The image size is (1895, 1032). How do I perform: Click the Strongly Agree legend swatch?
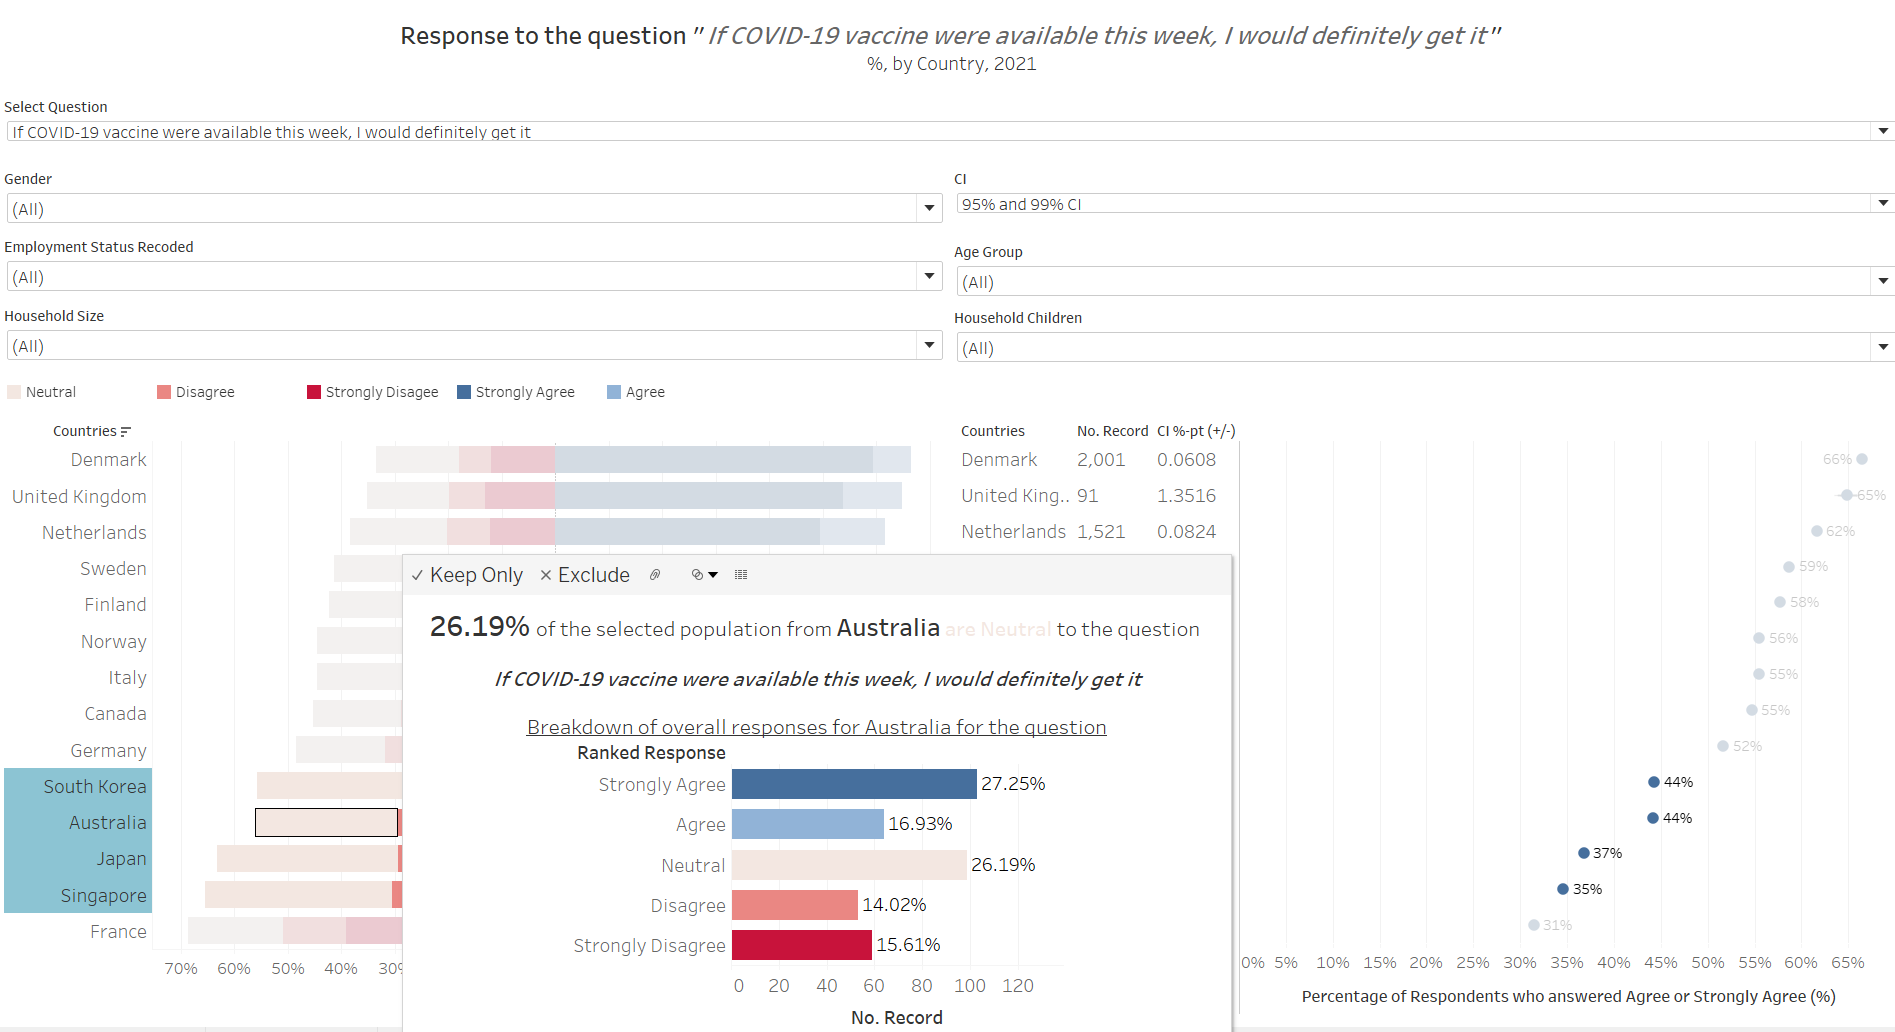464,392
